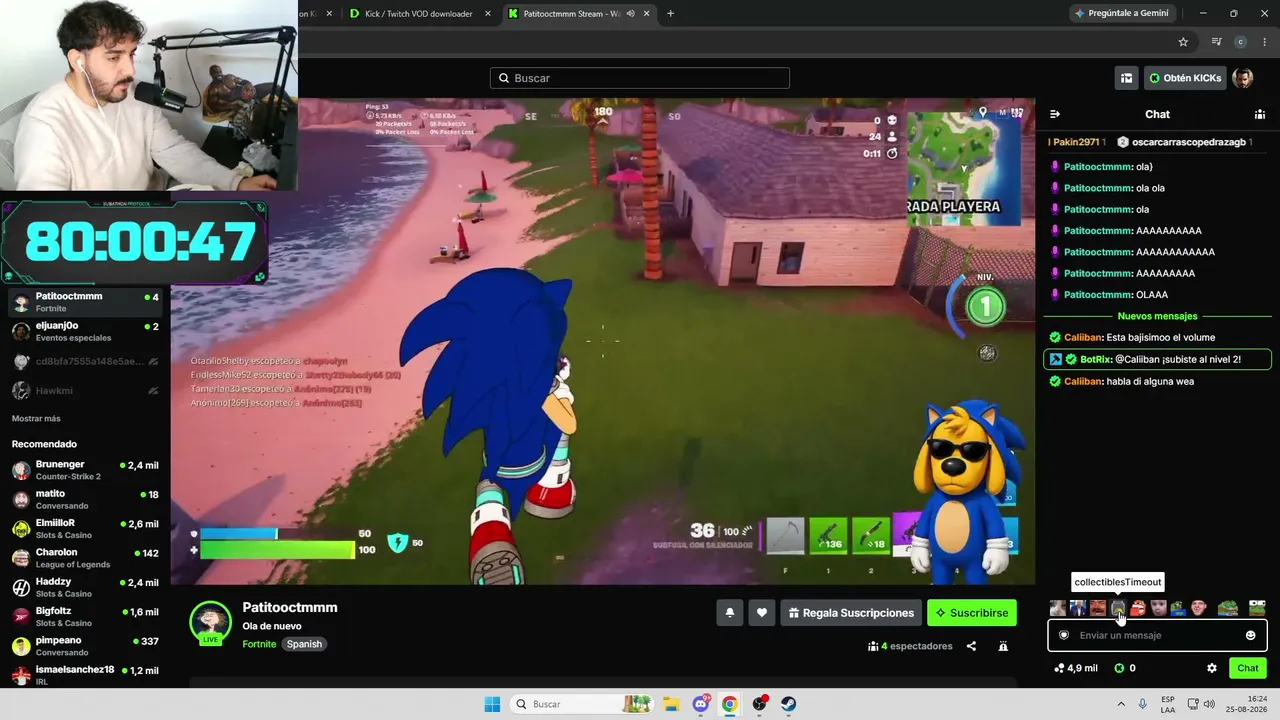Collapse the chat panel with arrow icon

[1055, 114]
